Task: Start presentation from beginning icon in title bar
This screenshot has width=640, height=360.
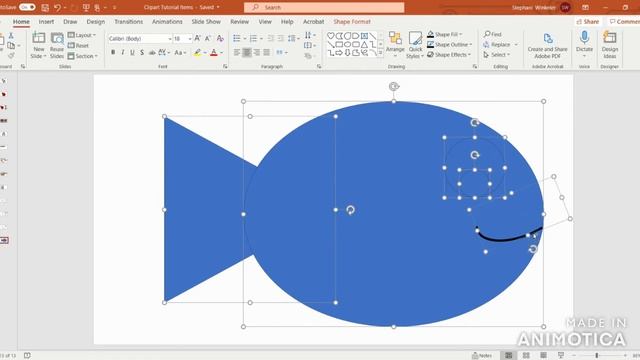Action: coord(86,7)
